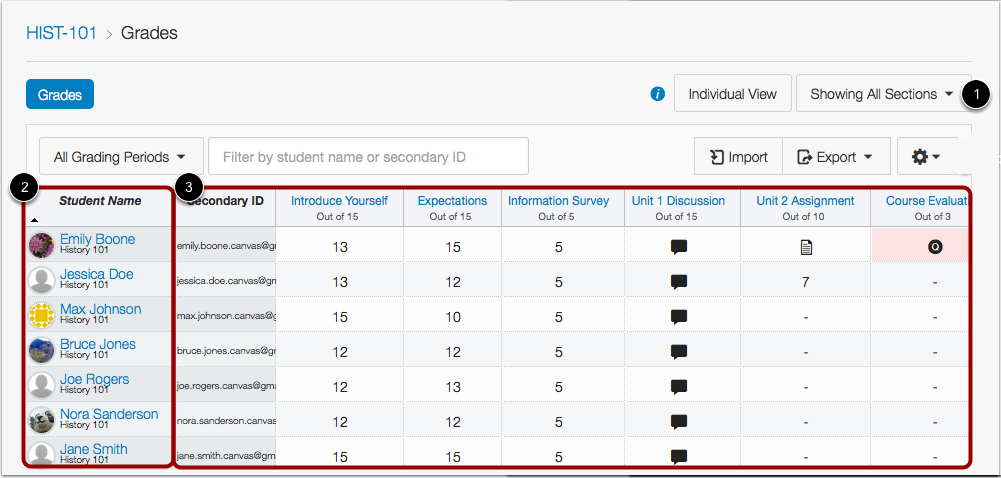The height and width of the screenshot is (478, 1001).
Task: Expand the Showing All Sections dropdown
Action: 881,94
